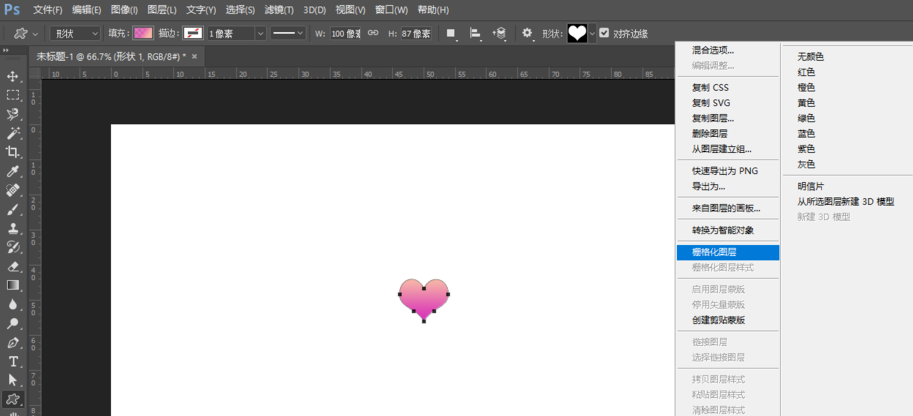The width and height of the screenshot is (913, 416).
Task: Choose 栅格化图层 from the context menu
Action: 714,252
